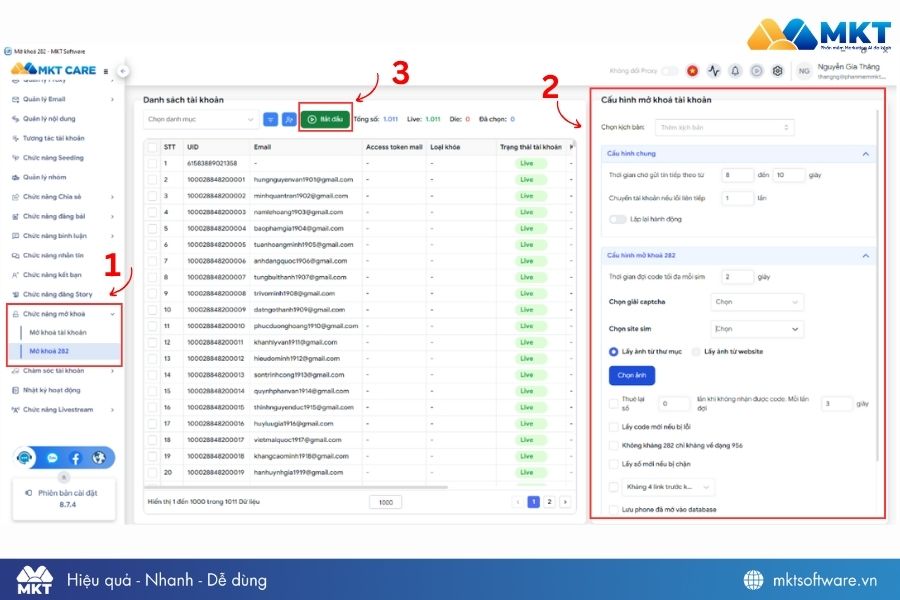Open the Kháng 4 link trước dropdown
900x600 pixels.
coord(668,487)
